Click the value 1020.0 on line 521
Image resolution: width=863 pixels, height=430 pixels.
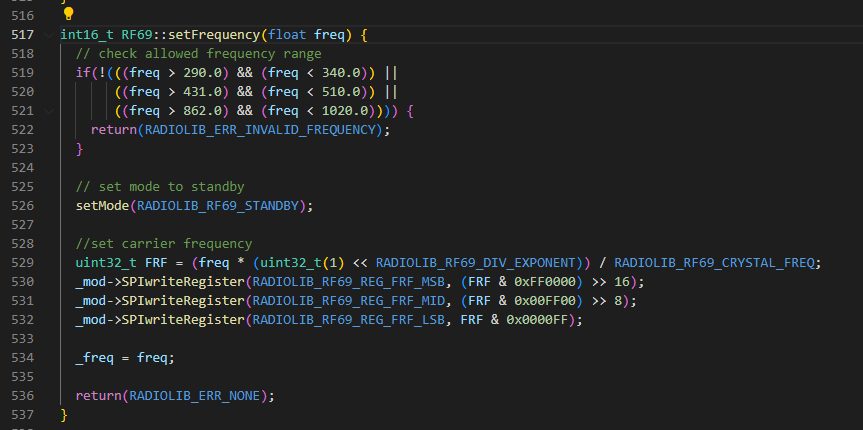[x=345, y=111]
